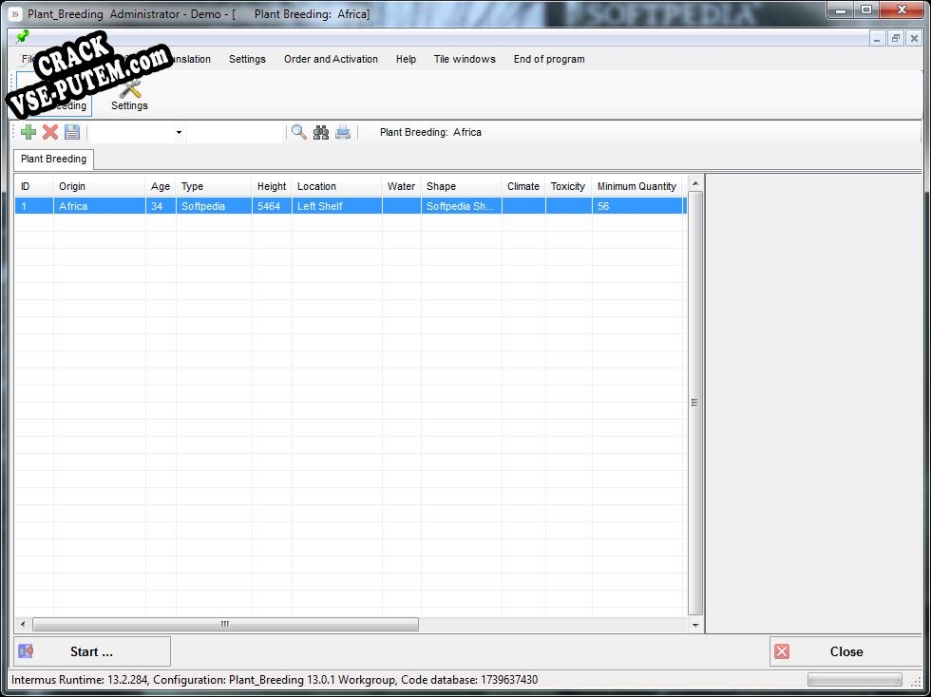The width and height of the screenshot is (931, 697).
Task: Click the green plus add record icon
Action: [x=28, y=132]
